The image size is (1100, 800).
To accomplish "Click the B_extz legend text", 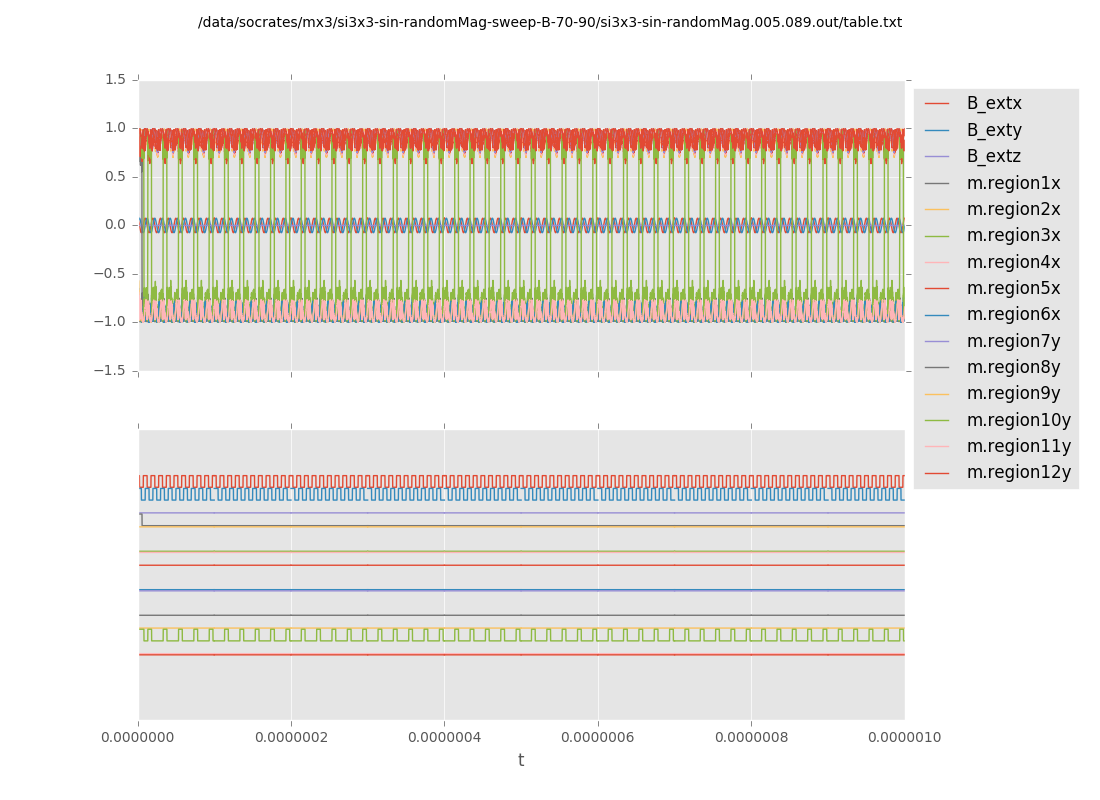I will pos(993,156).
